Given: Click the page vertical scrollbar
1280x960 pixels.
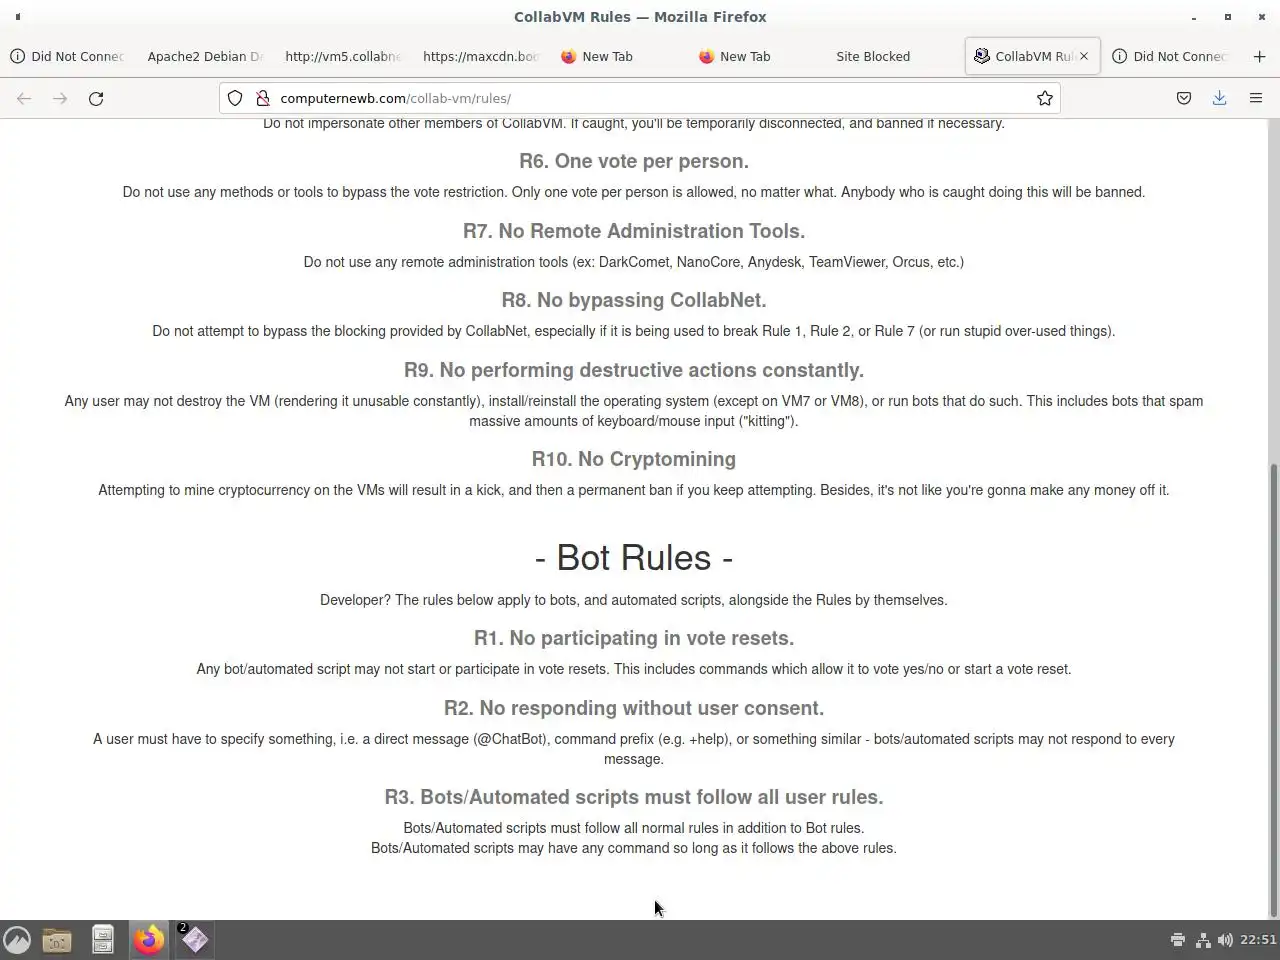Looking at the screenshot, I should (x=1274, y=690).
